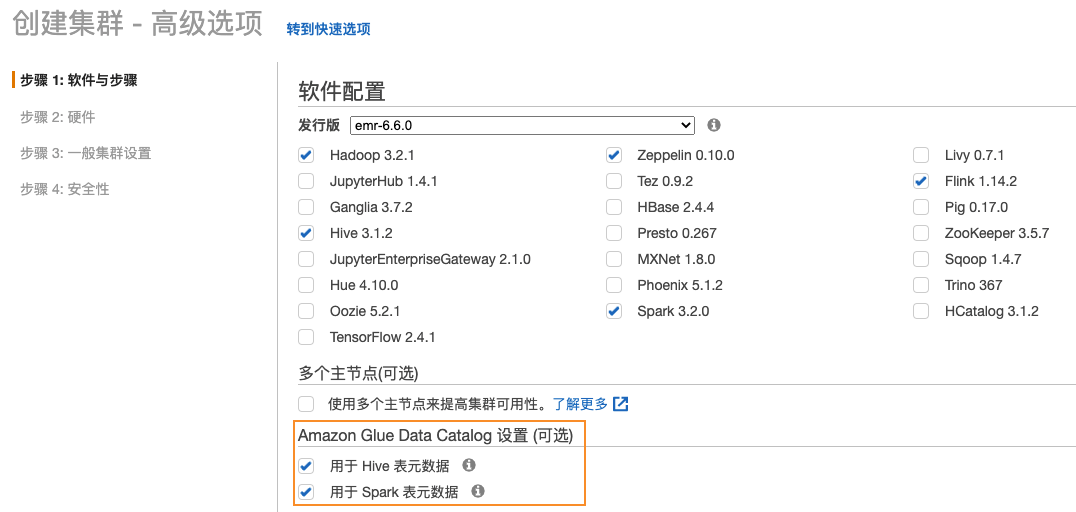Enable ZooKeeper 3.5.7 checkbox
1076x512 pixels.
point(921,233)
